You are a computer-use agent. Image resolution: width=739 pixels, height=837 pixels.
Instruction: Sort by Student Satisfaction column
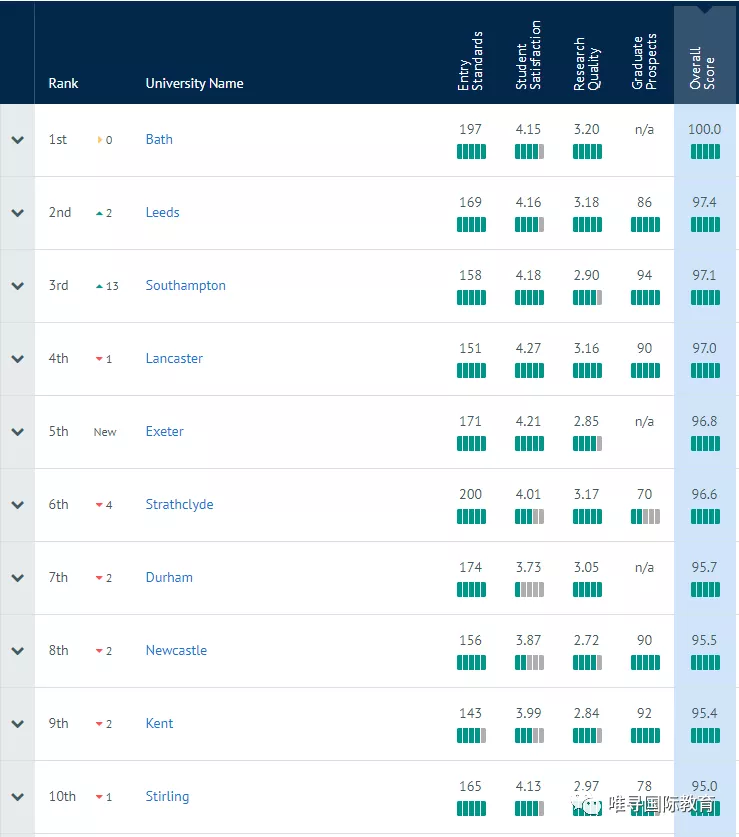pos(528,55)
